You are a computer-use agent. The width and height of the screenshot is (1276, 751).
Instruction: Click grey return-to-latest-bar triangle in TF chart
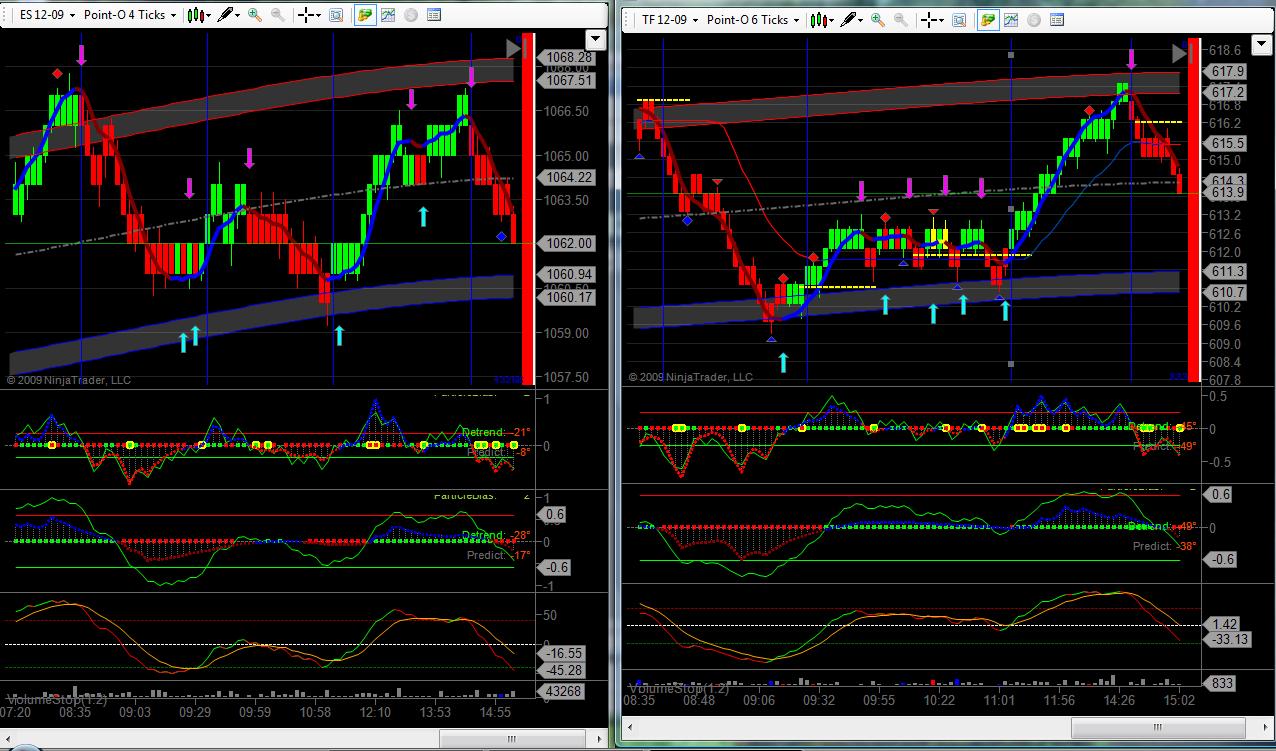click(1178, 53)
